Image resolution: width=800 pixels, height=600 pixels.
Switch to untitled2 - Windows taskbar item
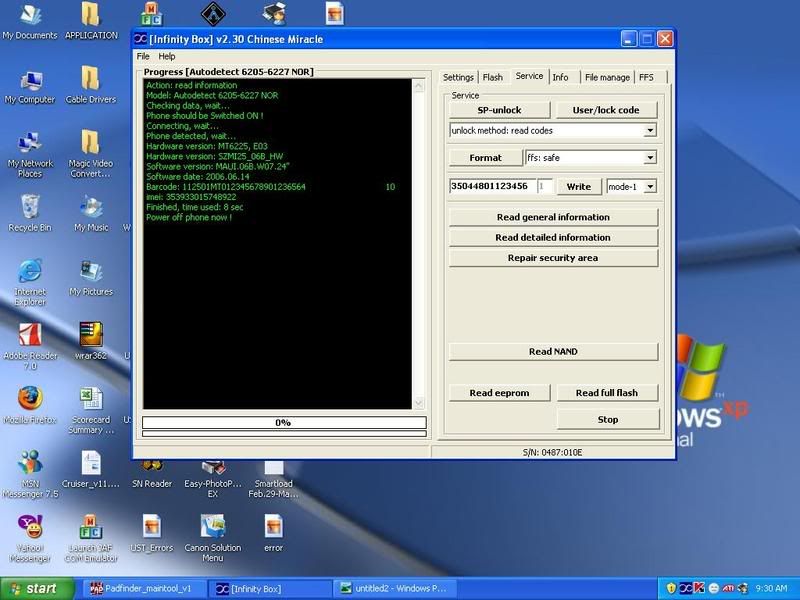pos(395,589)
